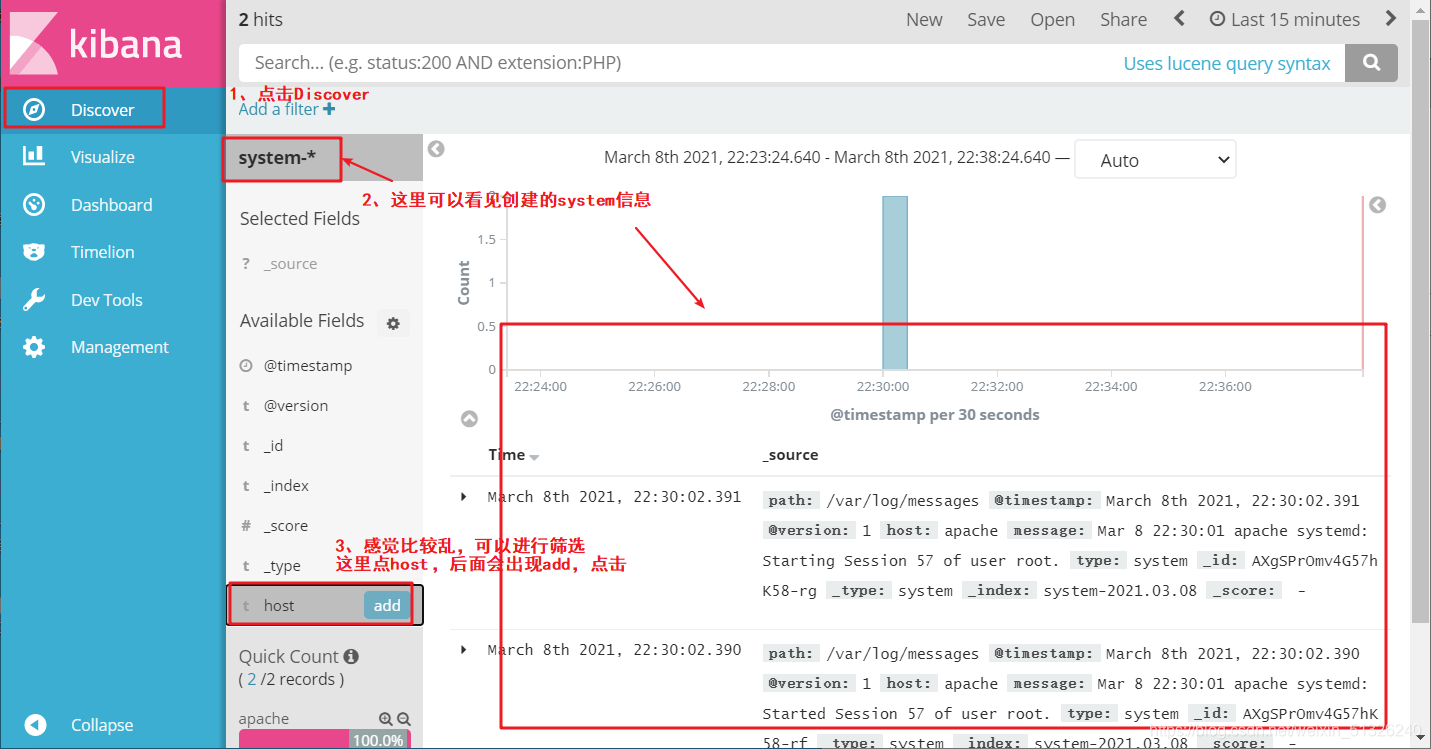
Task: Click the apache 100.0% count bar
Action: [x=325, y=740]
